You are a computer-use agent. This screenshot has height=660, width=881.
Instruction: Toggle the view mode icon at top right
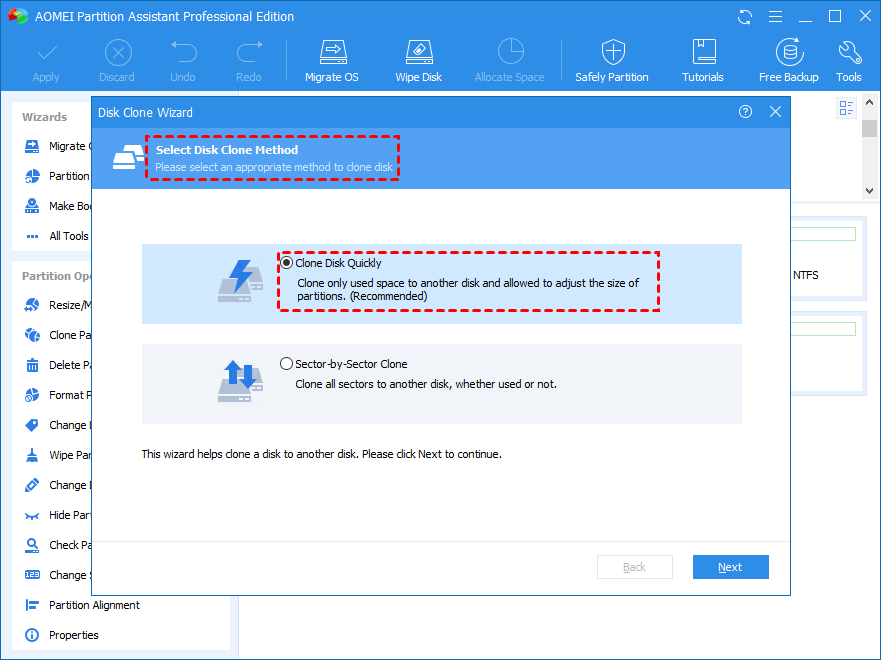click(x=847, y=109)
